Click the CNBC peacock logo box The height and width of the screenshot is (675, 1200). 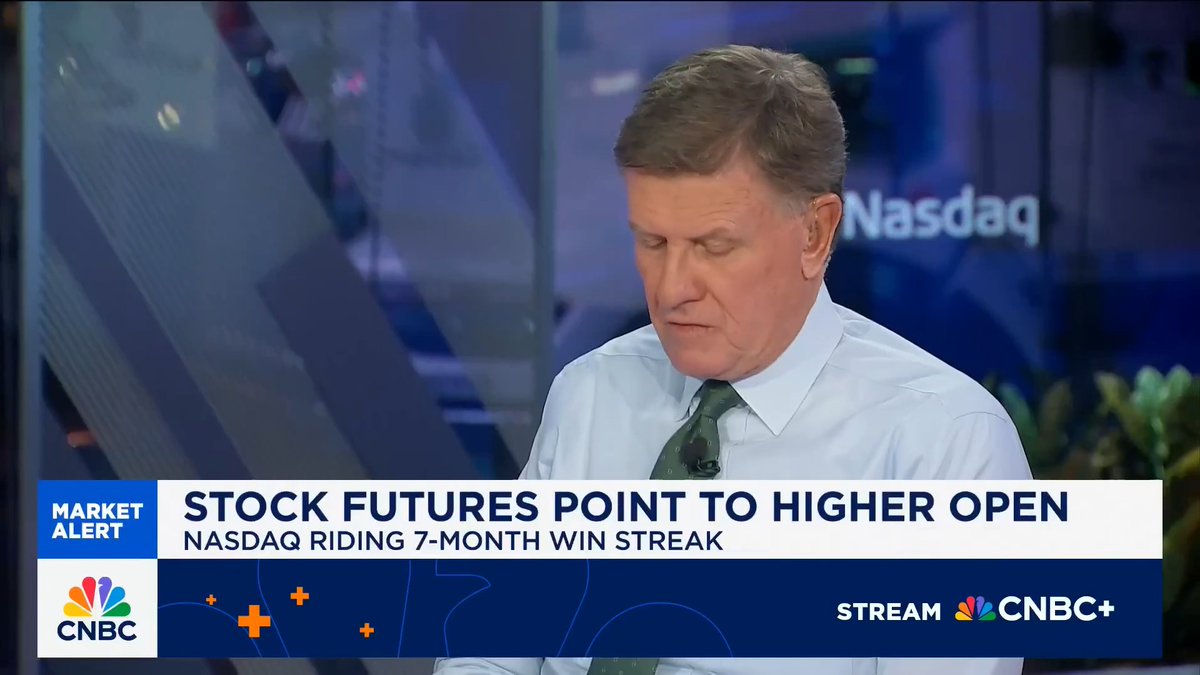(x=97, y=608)
